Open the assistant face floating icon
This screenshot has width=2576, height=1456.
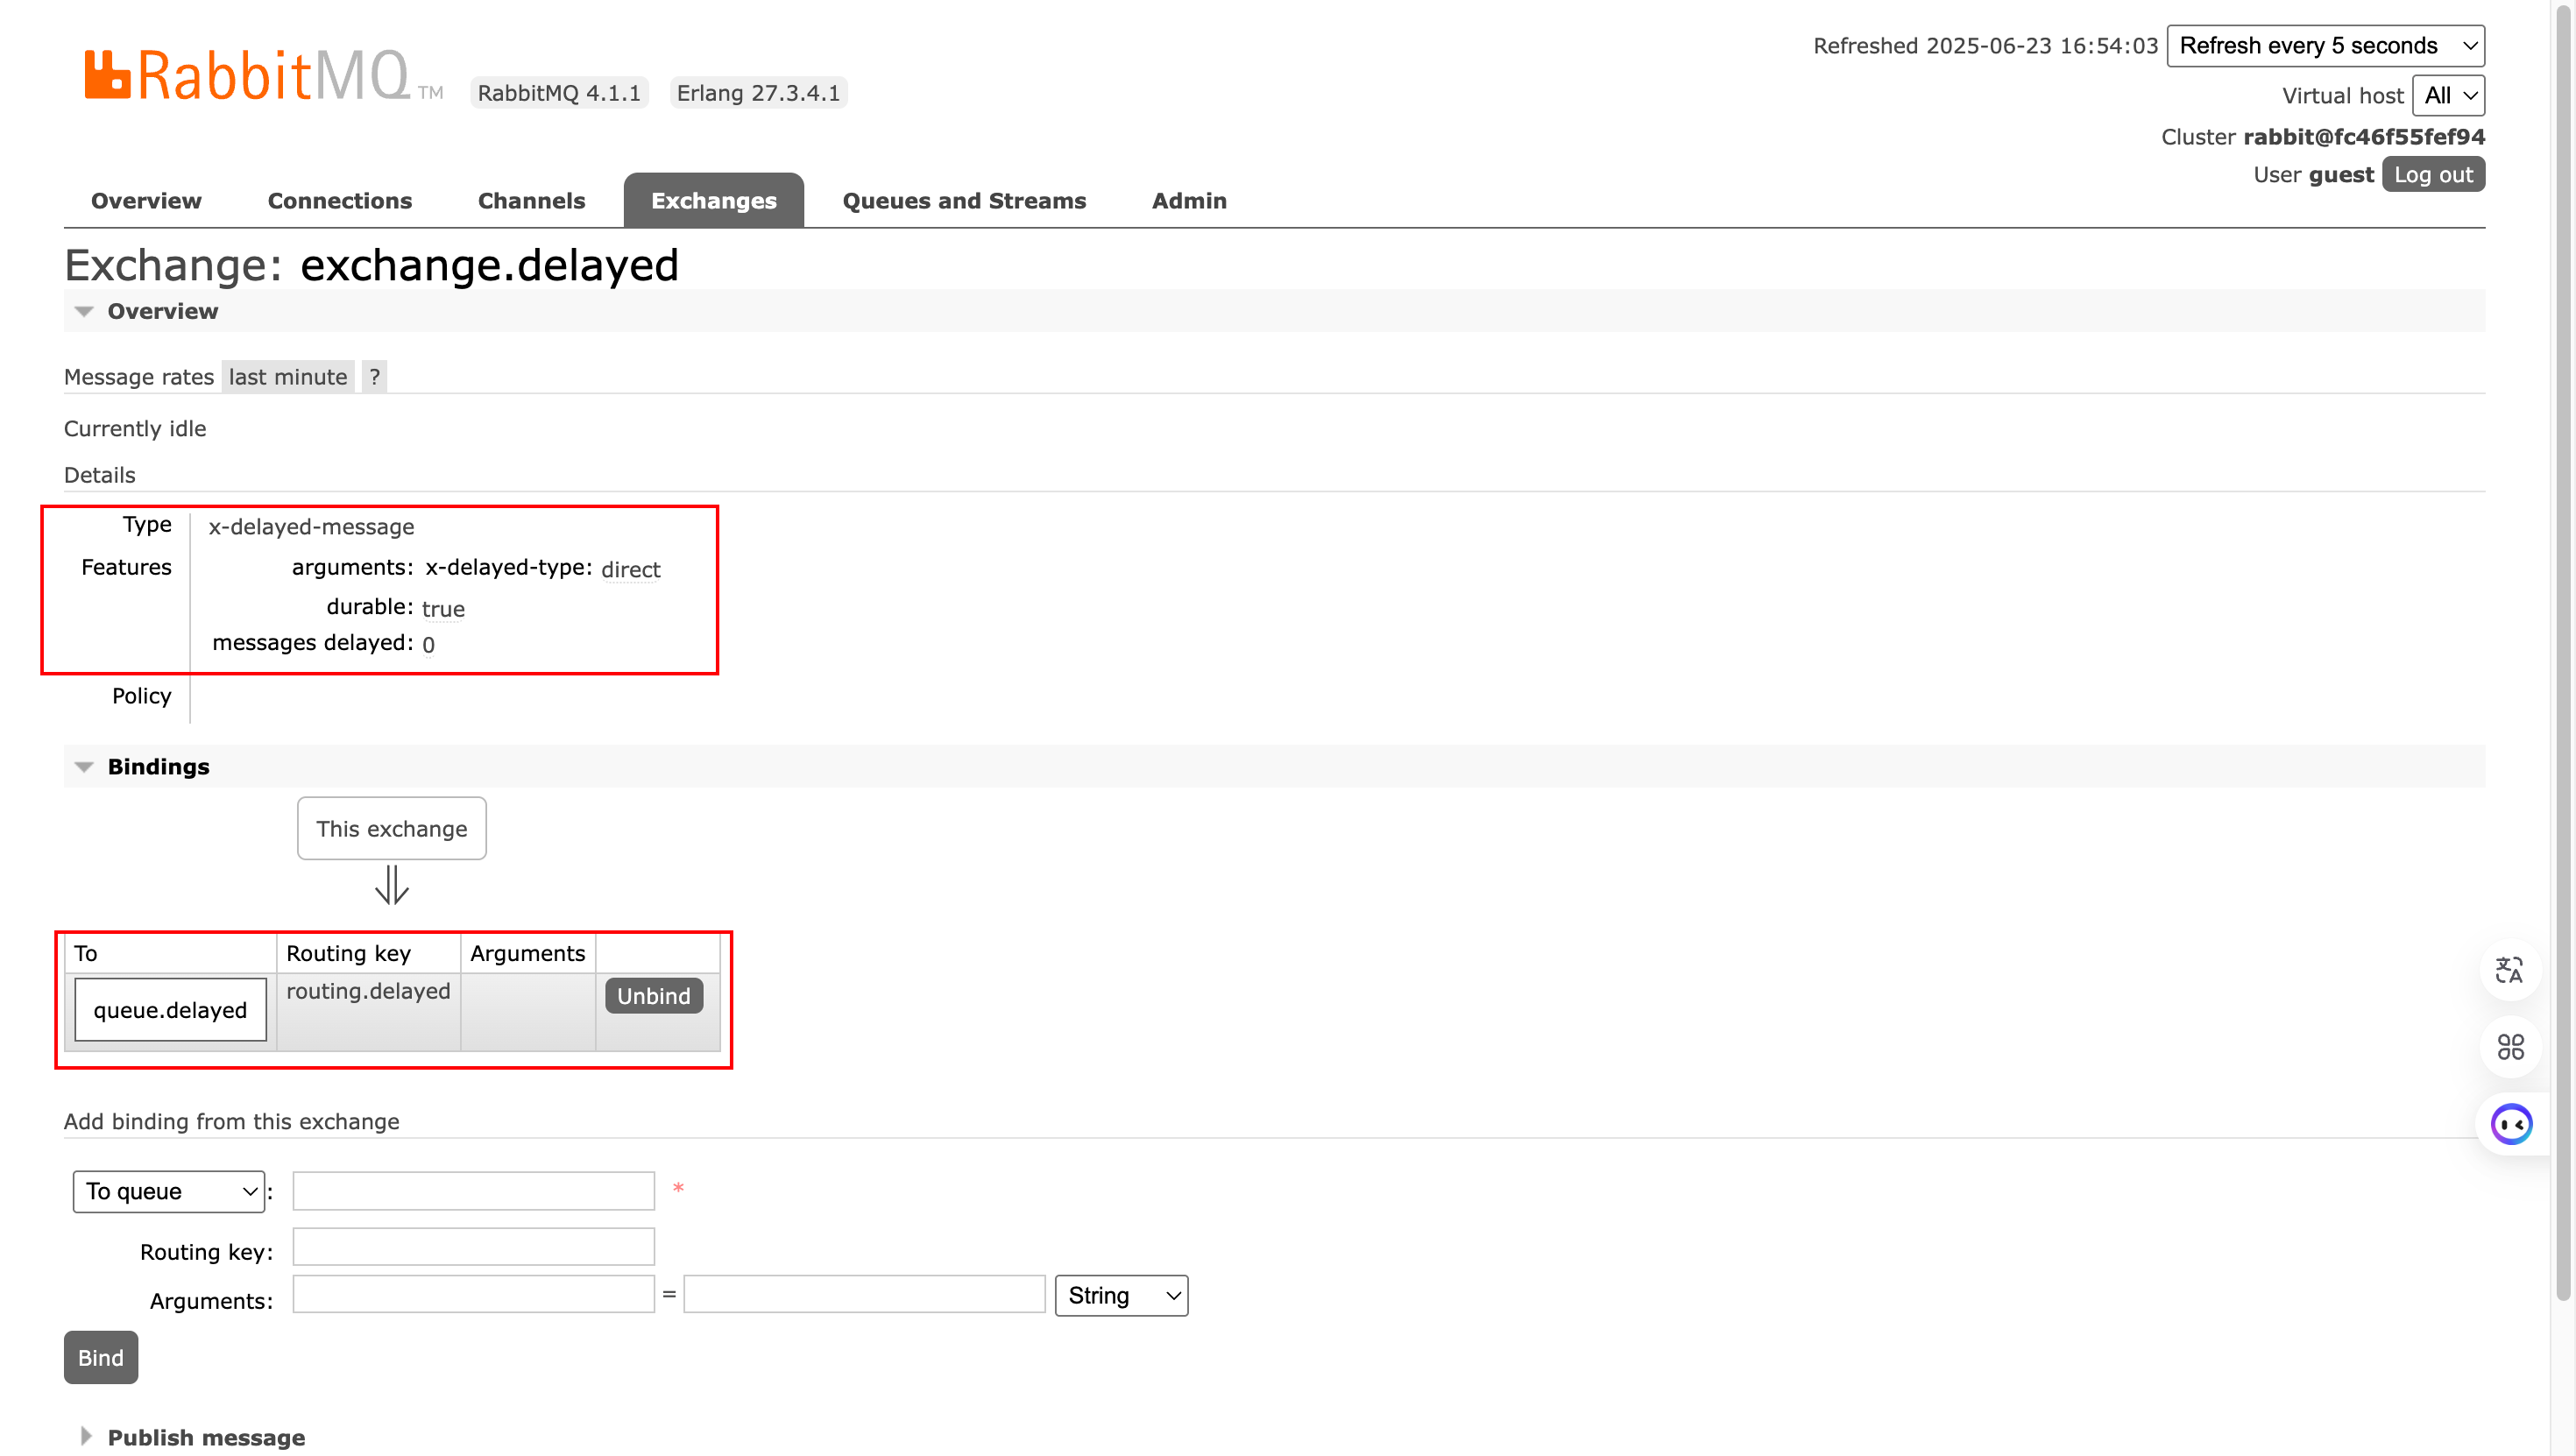[2511, 1124]
